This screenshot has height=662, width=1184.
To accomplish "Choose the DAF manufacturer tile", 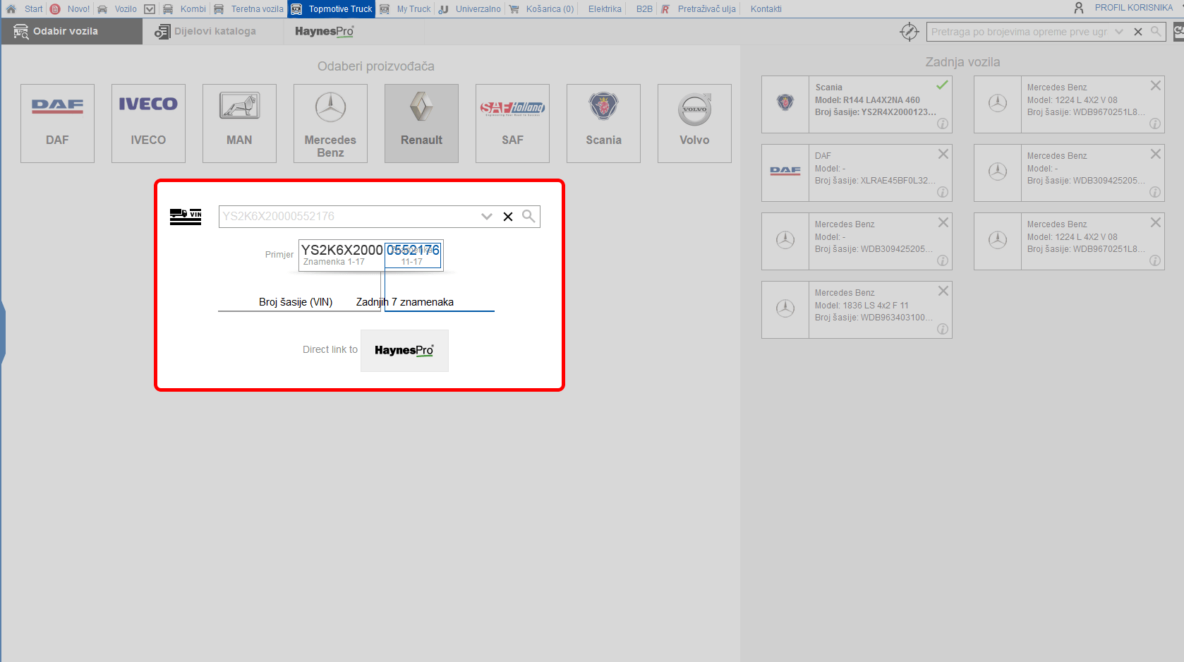I will [x=57, y=123].
